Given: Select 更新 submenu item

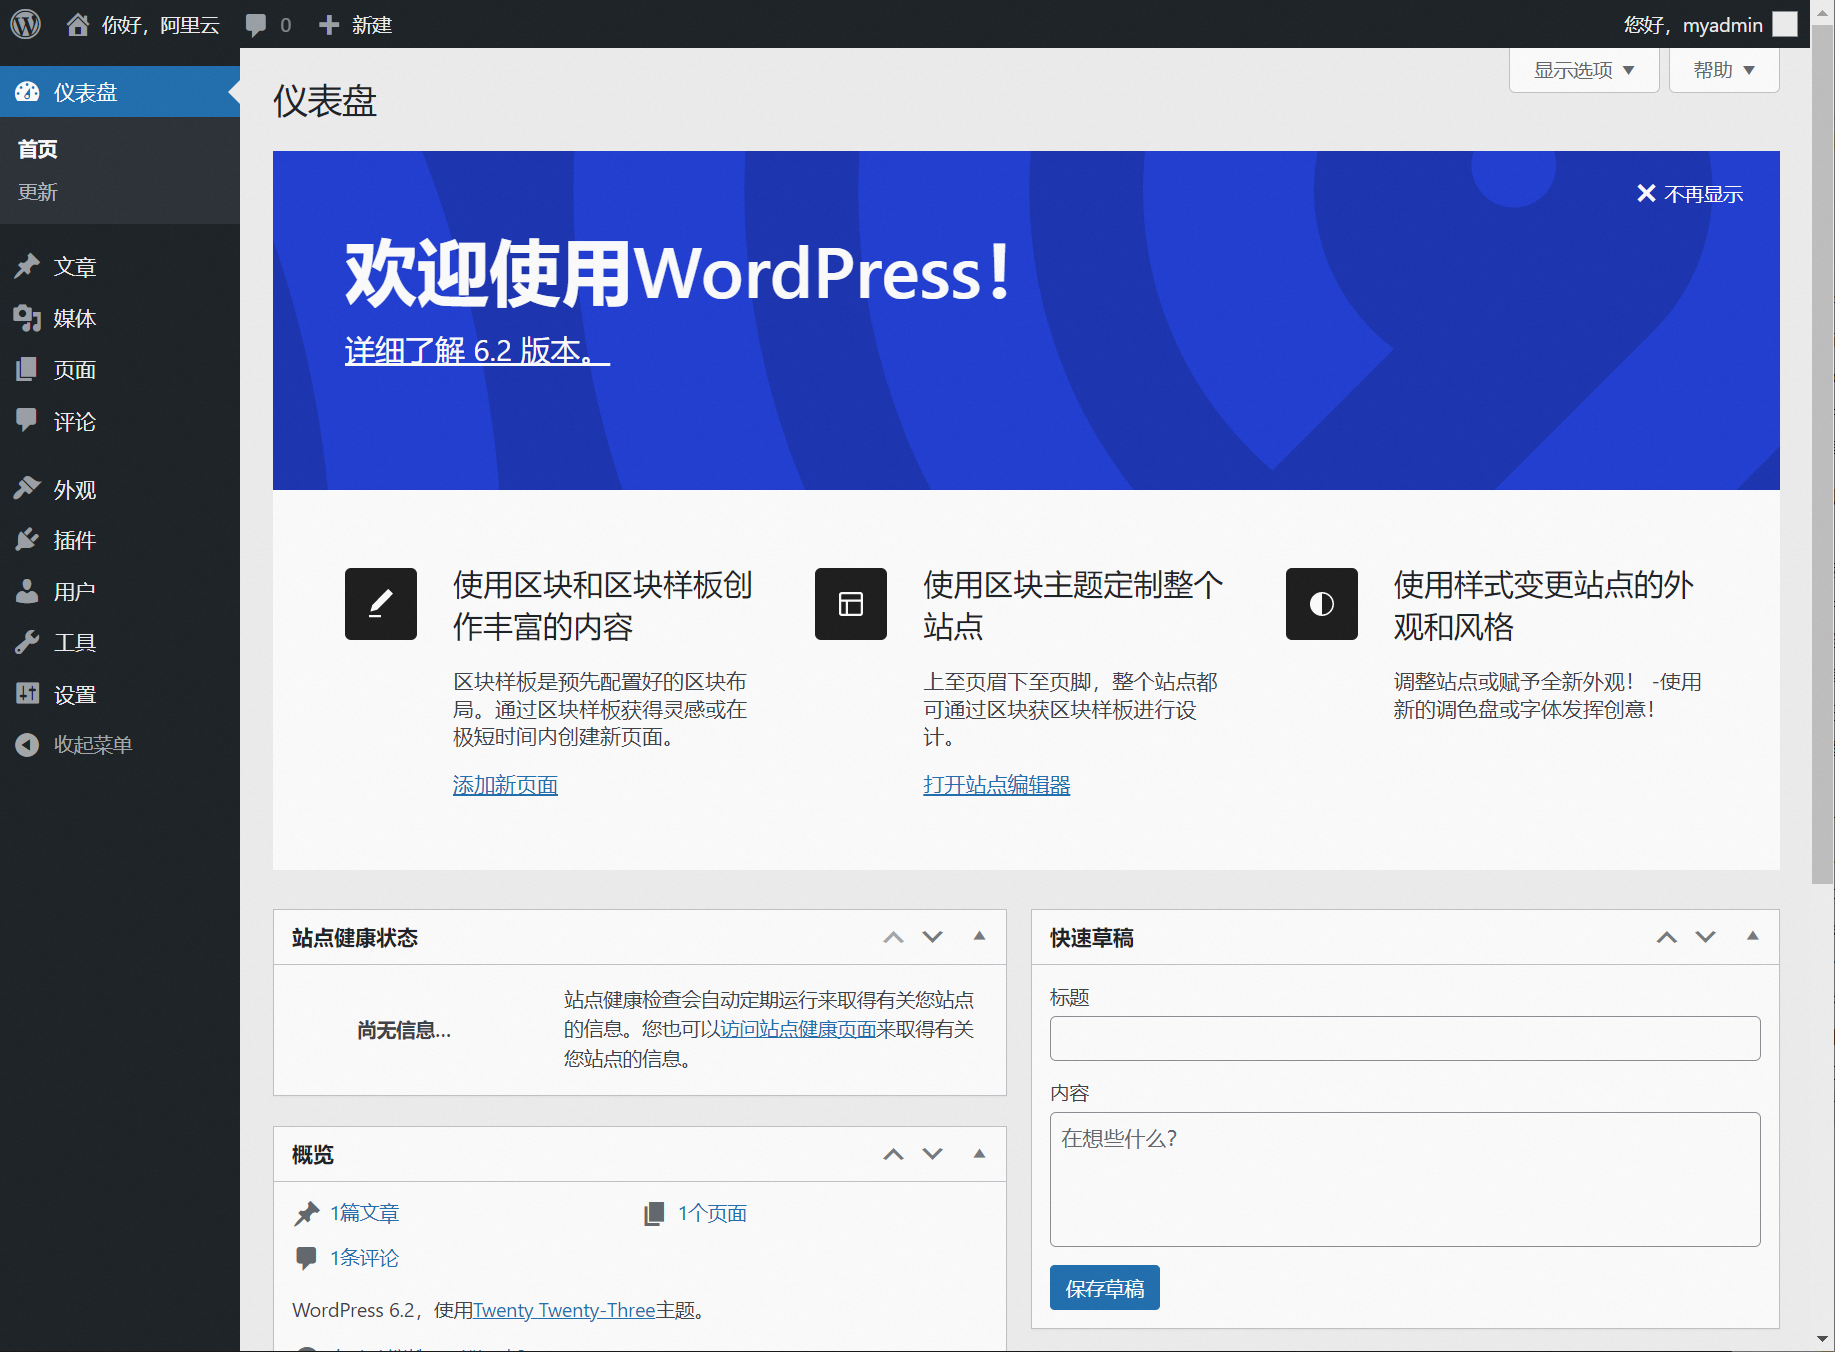Looking at the screenshot, I should point(38,192).
